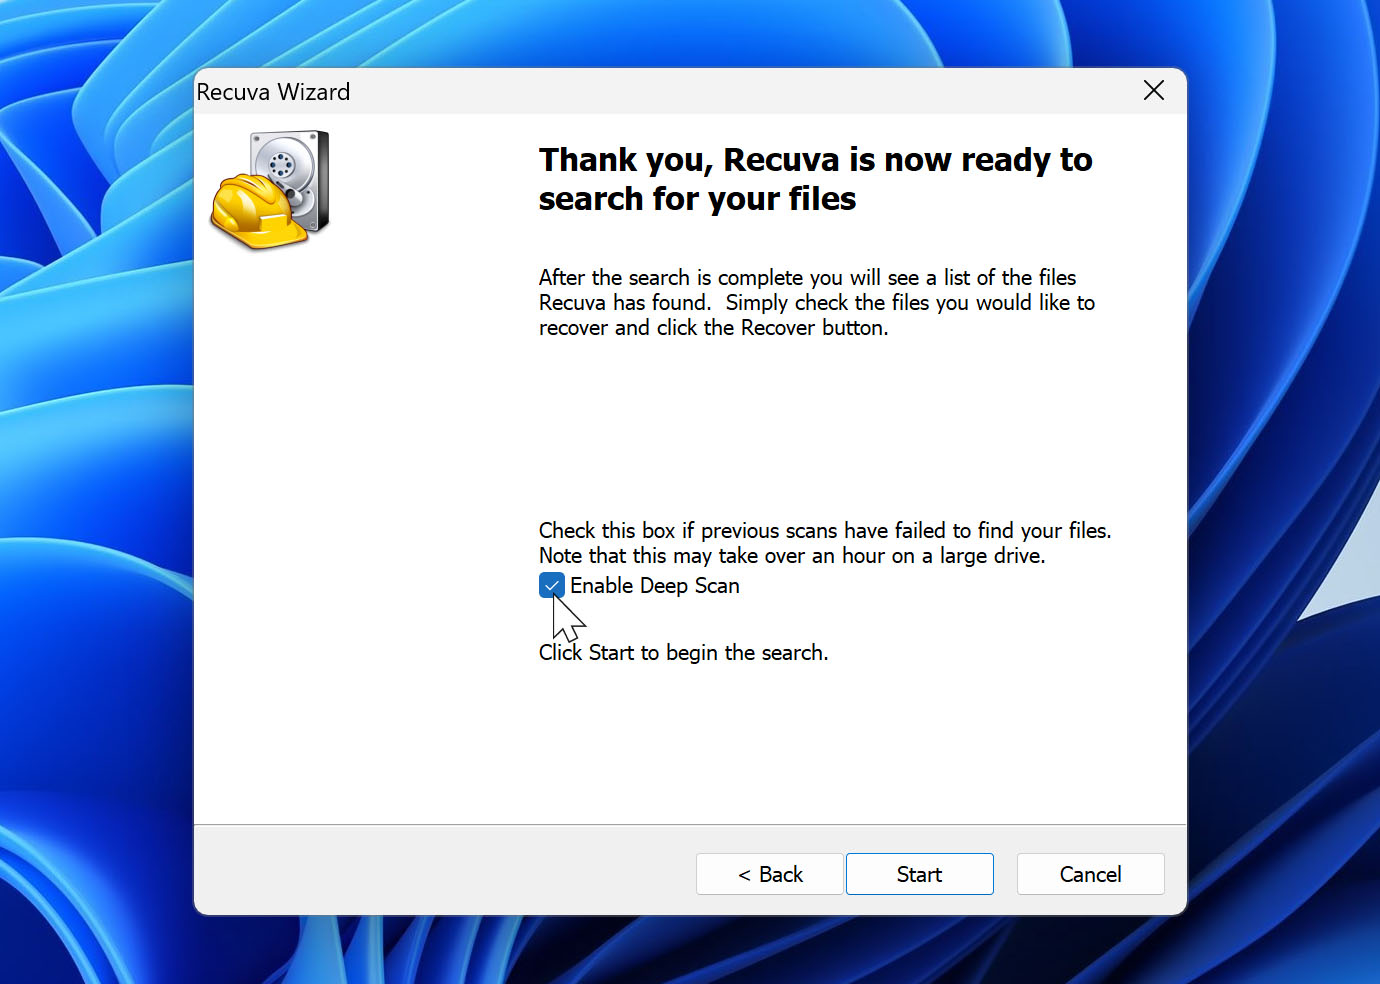Uncheck the Enable Deep Scan checkbox
The image size is (1380, 984).
[552, 586]
